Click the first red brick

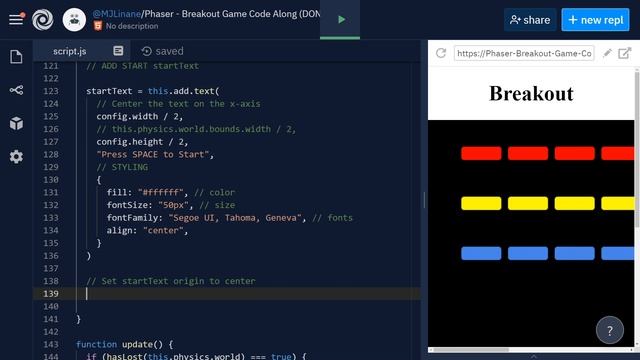(x=481, y=153)
